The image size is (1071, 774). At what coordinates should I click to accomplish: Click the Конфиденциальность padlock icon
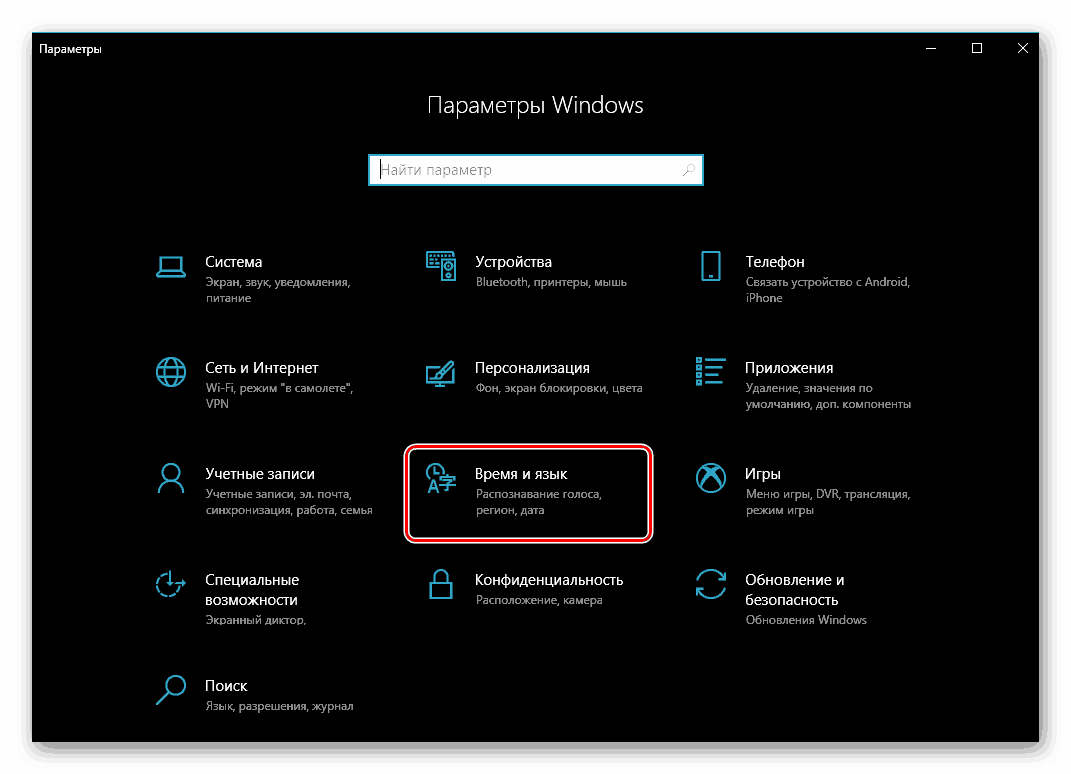click(x=441, y=584)
